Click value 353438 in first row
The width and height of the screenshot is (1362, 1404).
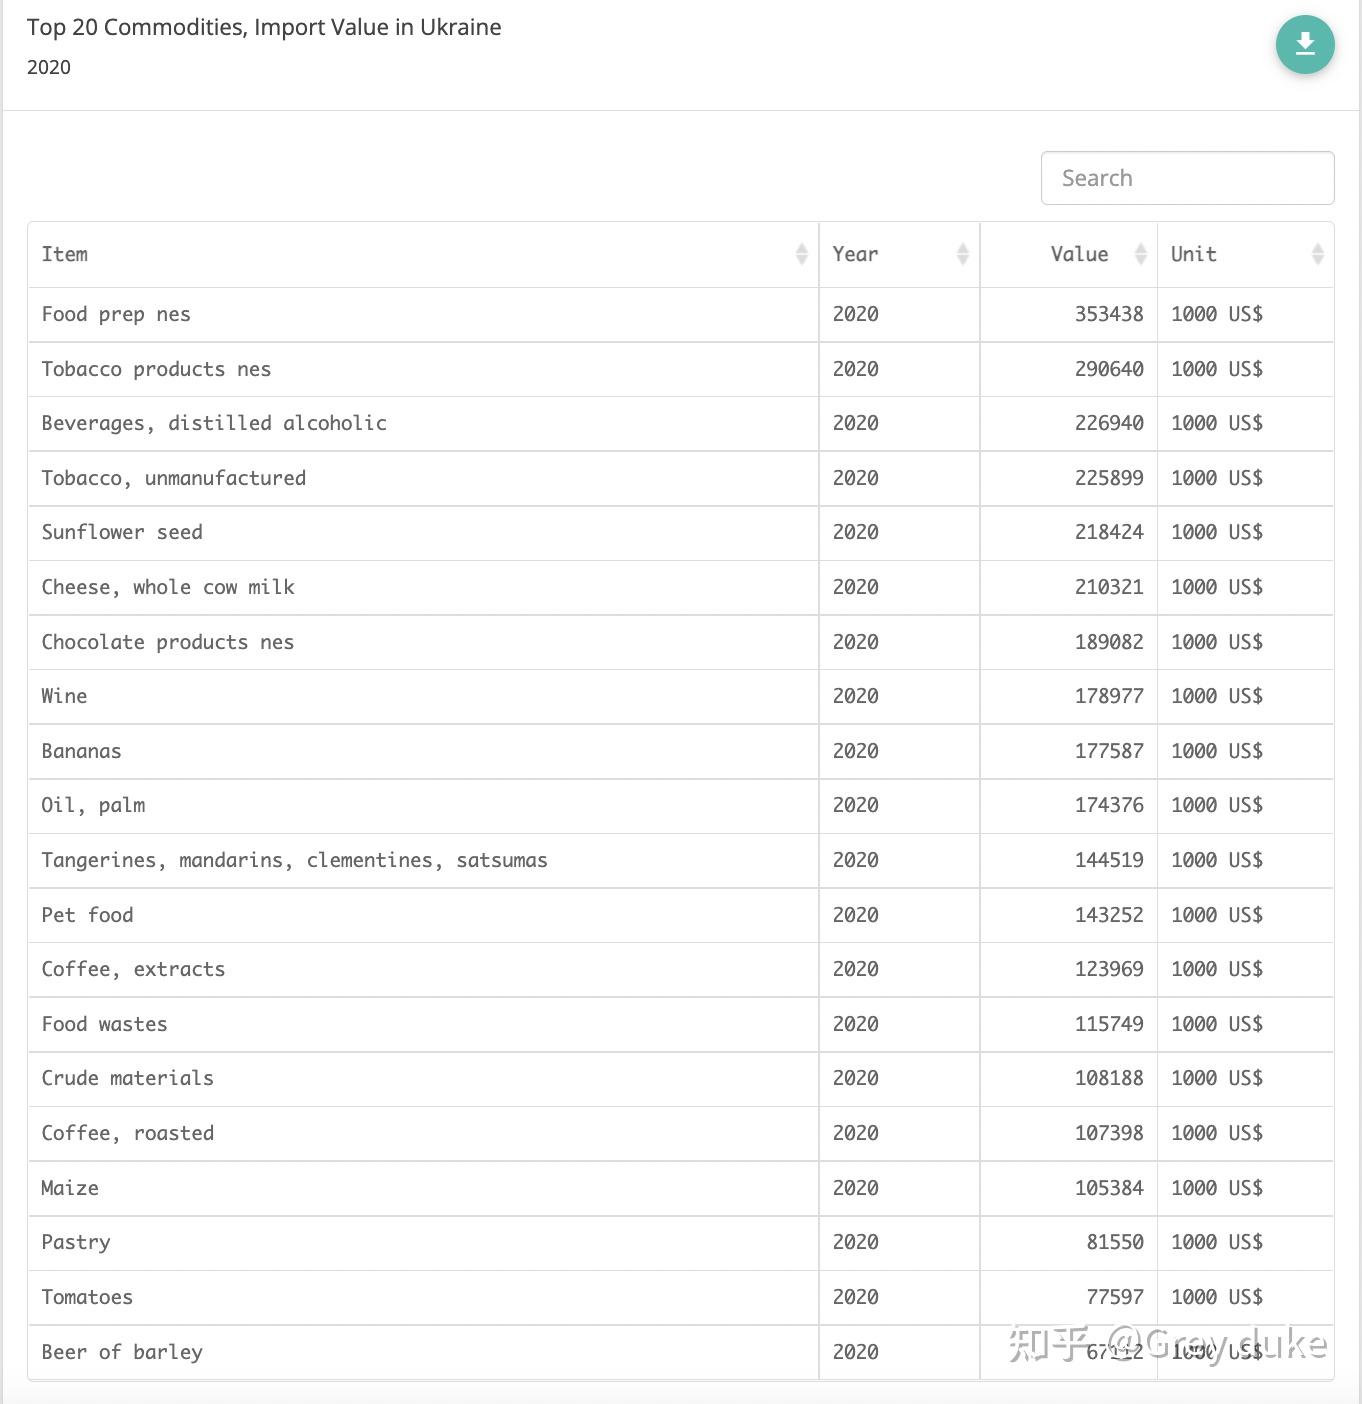[x=1108, y=314]
